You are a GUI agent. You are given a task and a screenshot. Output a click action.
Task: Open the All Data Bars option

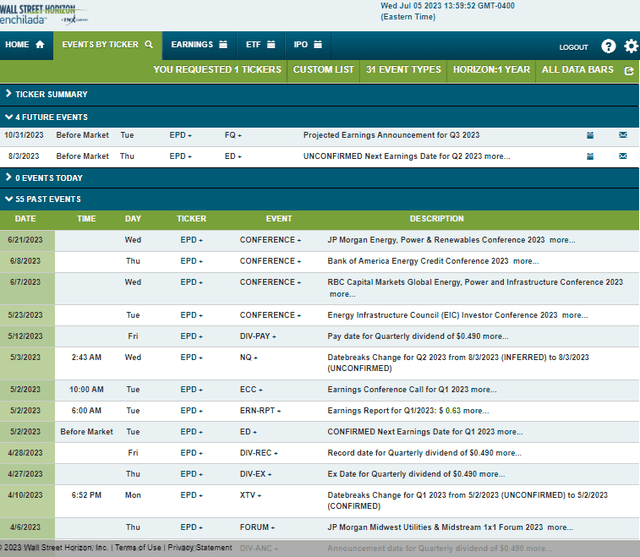pyautogui.click(x=577, y=70)
